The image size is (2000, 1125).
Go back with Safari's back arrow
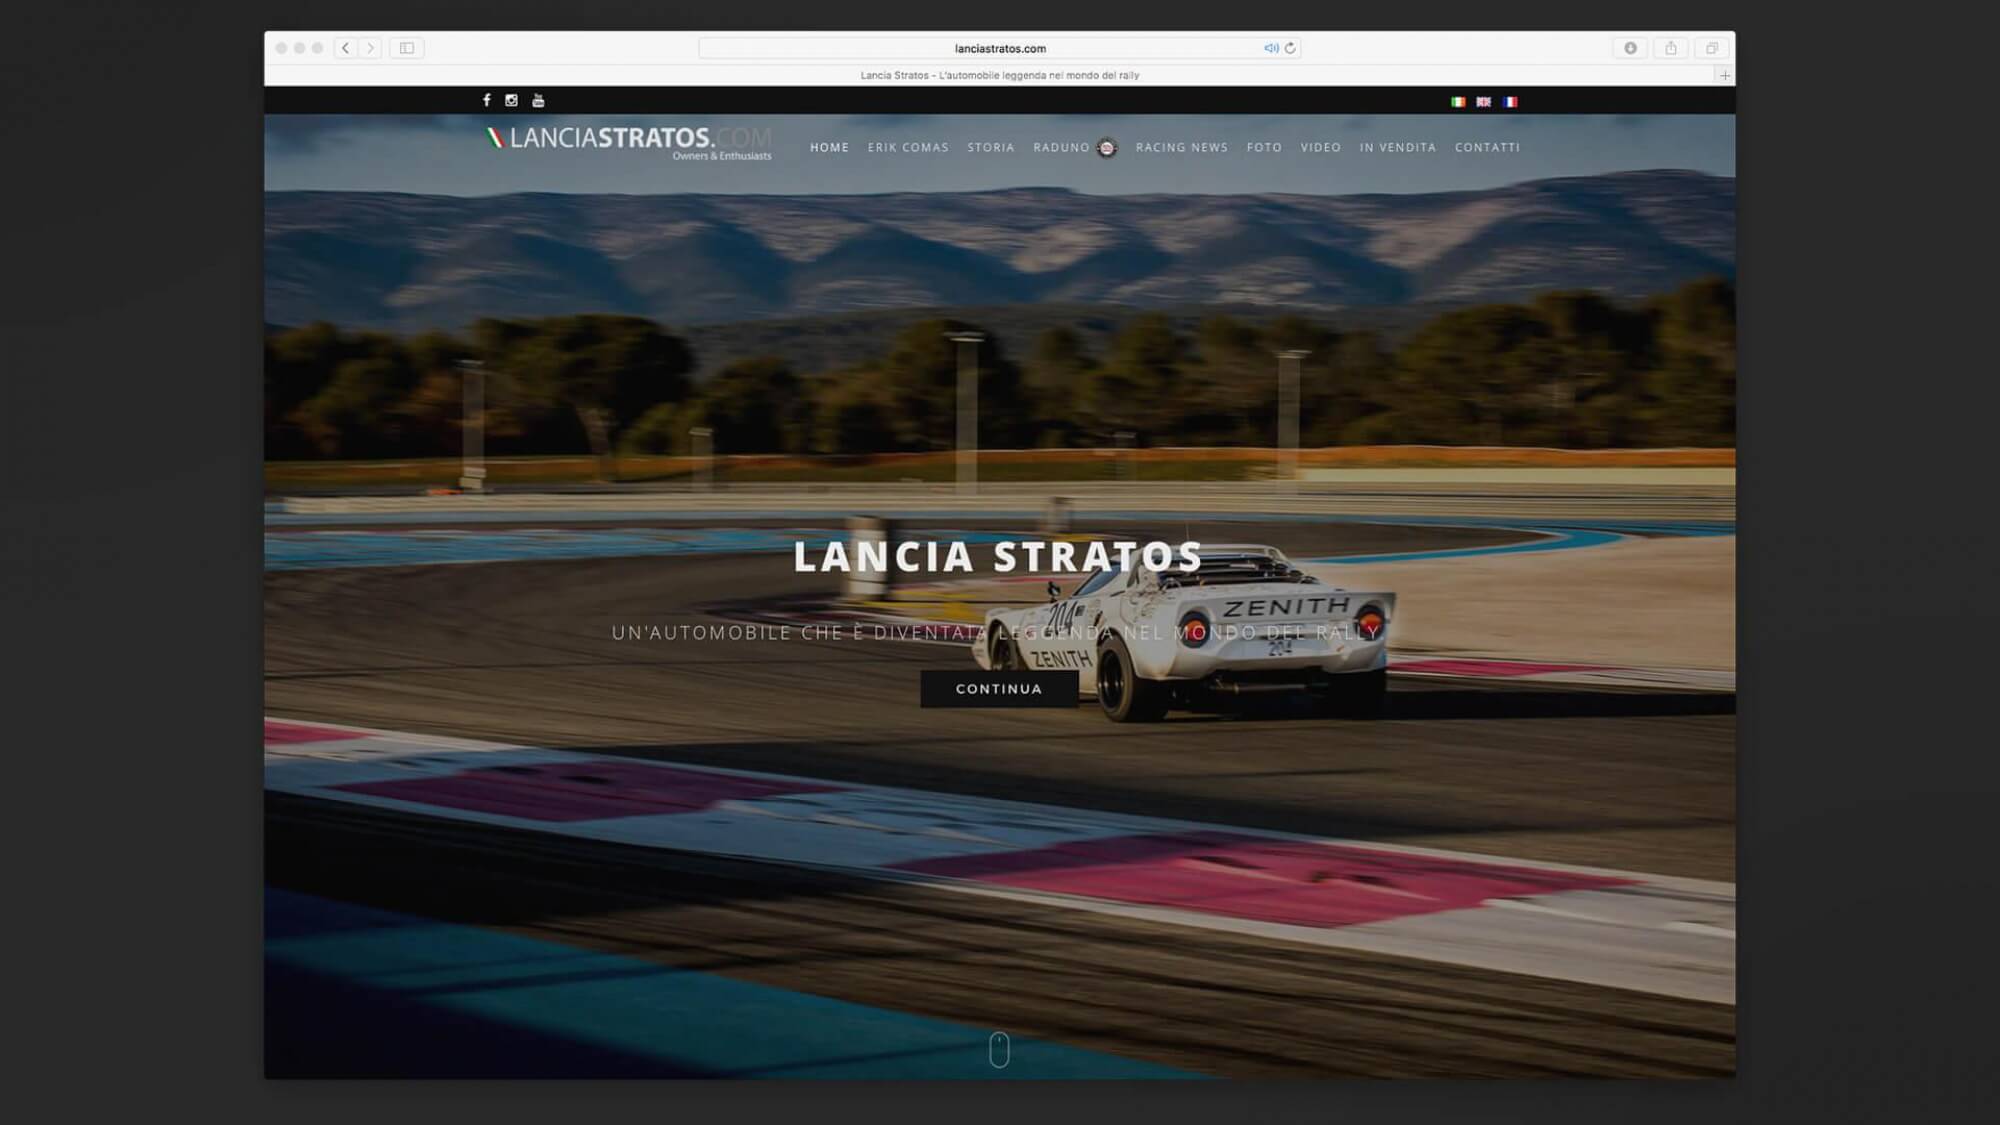(x=345, y=48)
